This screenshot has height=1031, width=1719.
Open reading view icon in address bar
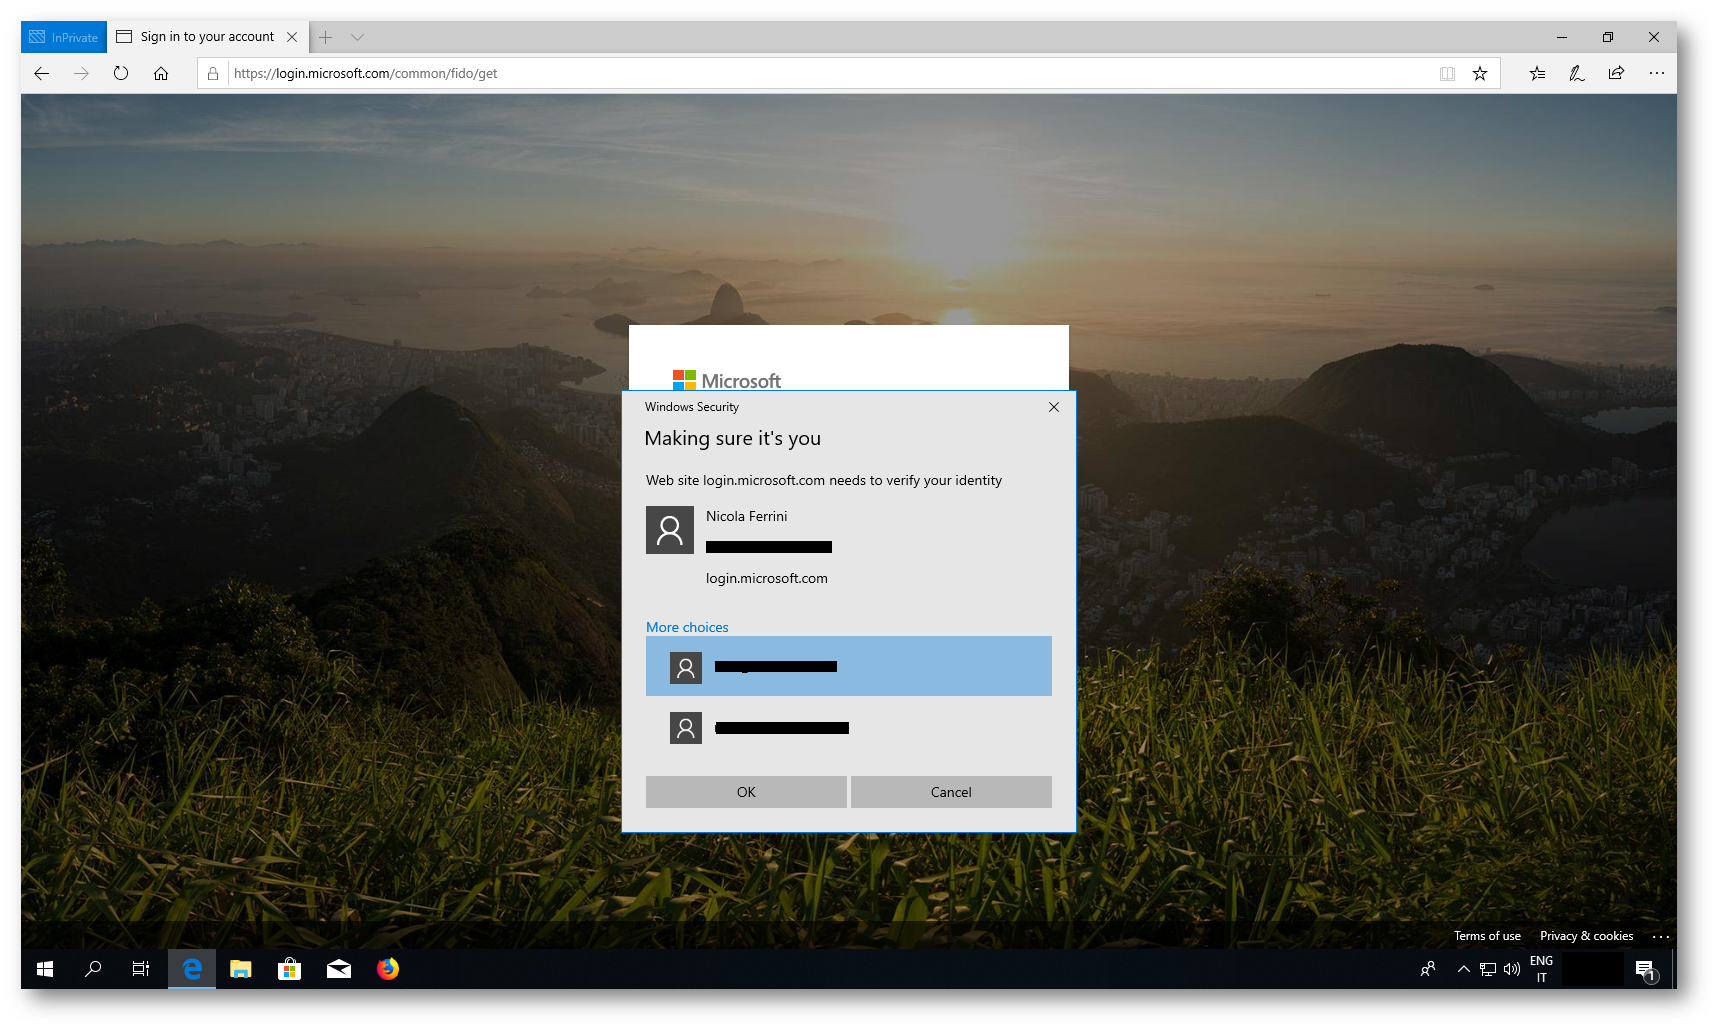(1447, 73)
